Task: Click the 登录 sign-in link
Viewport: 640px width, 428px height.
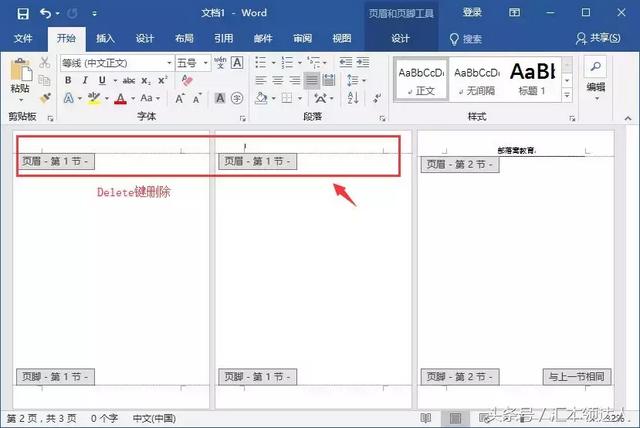Action: [x=472, y=13]
